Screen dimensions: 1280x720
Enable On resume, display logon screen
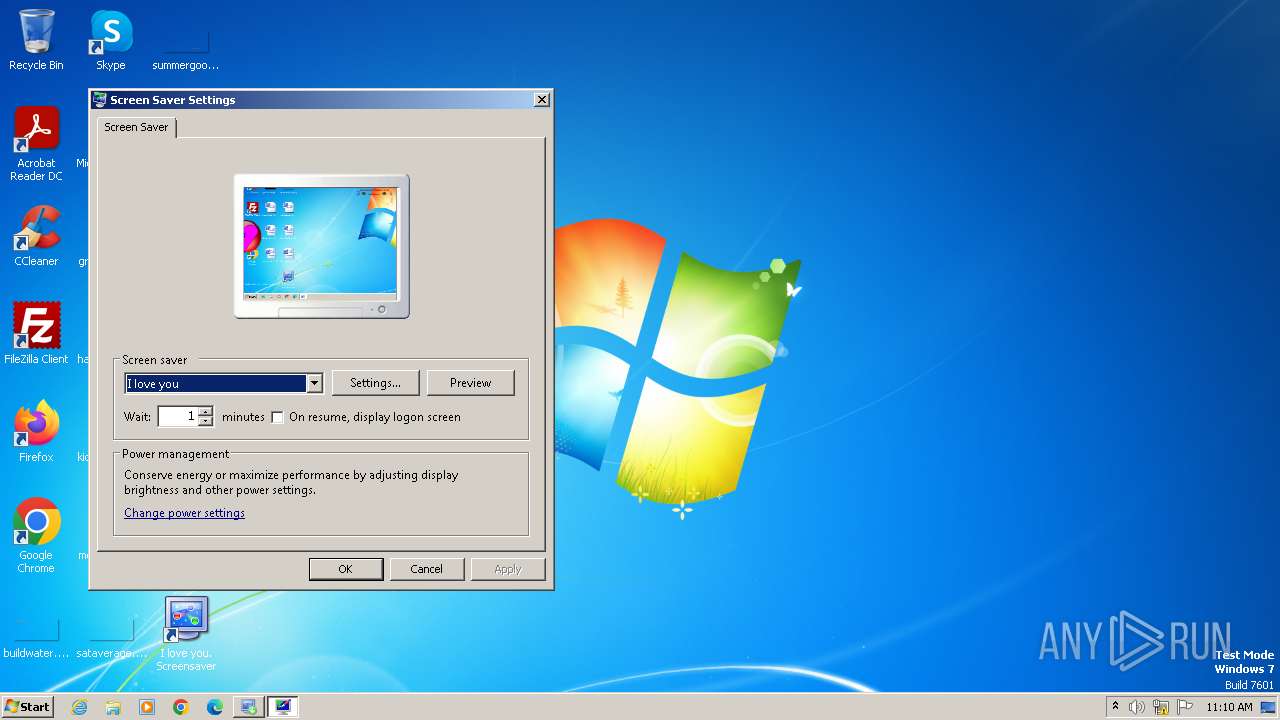point(278,417)
